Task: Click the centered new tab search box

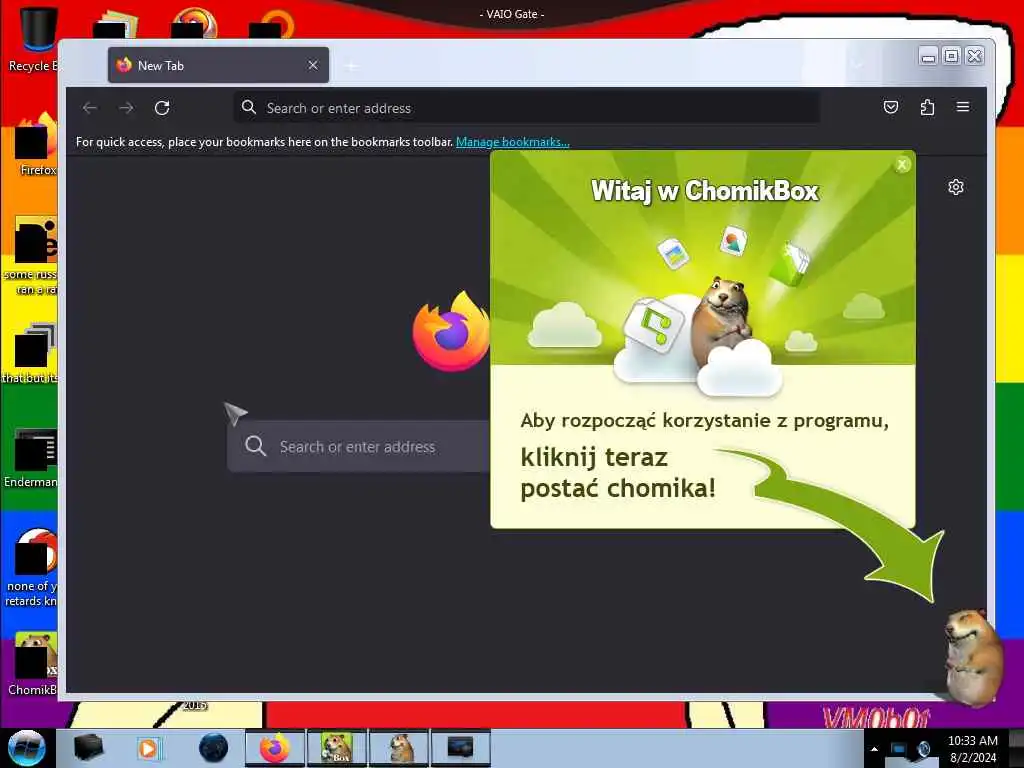Action: (359, 447)
